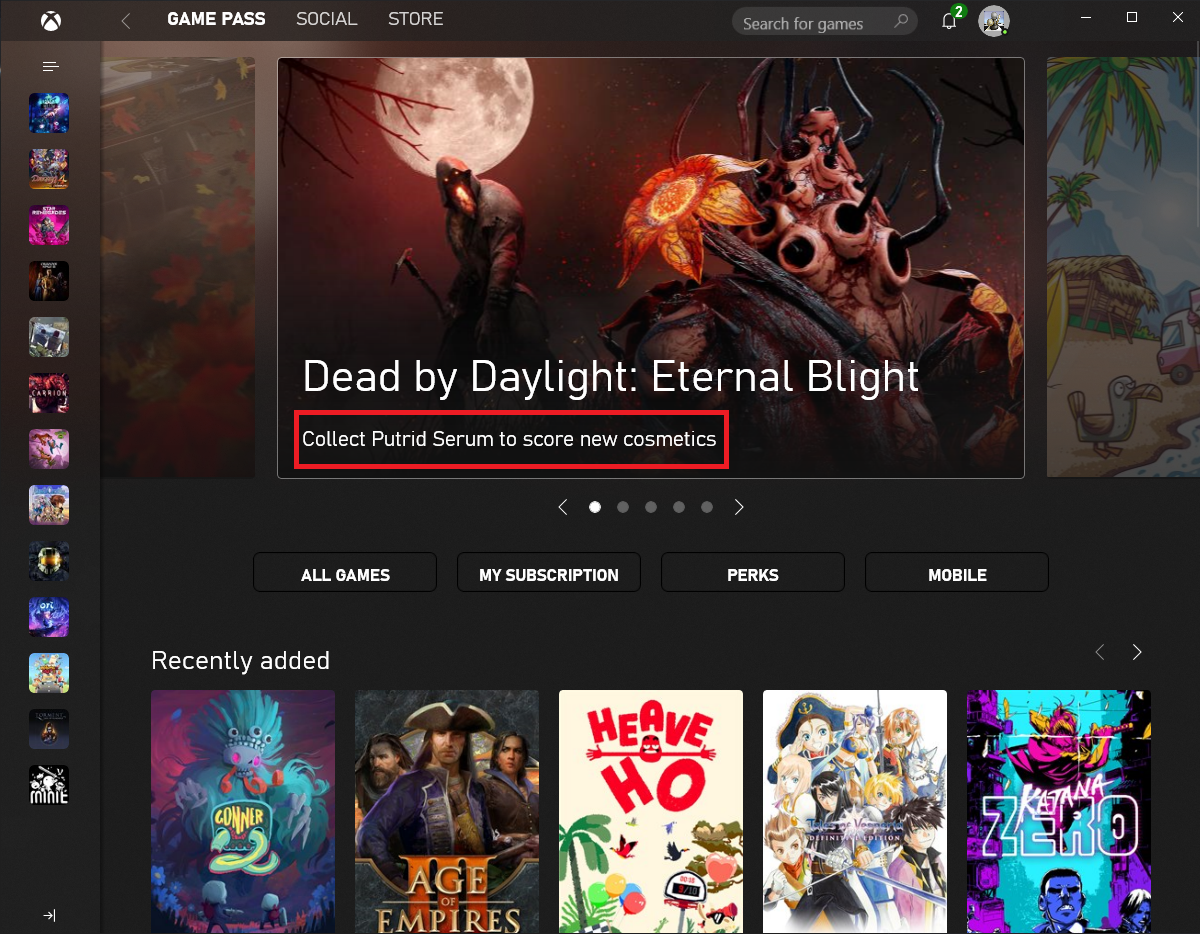Toggle the sidebar hamburger menu
This screenshot has height=934, width=1200.
click(50, 67)
